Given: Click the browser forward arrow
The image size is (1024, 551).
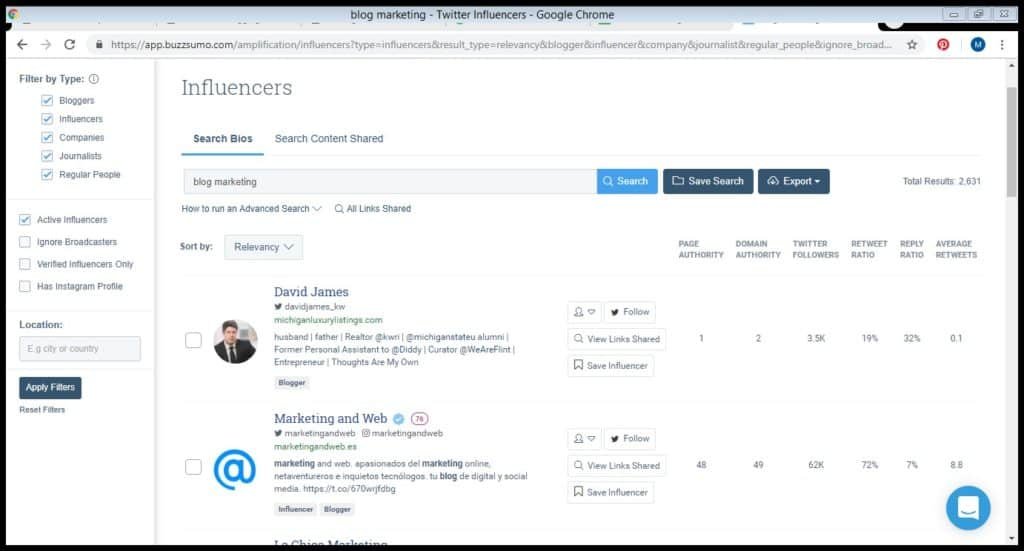Looking at the screenshot, I should [46, 44].
